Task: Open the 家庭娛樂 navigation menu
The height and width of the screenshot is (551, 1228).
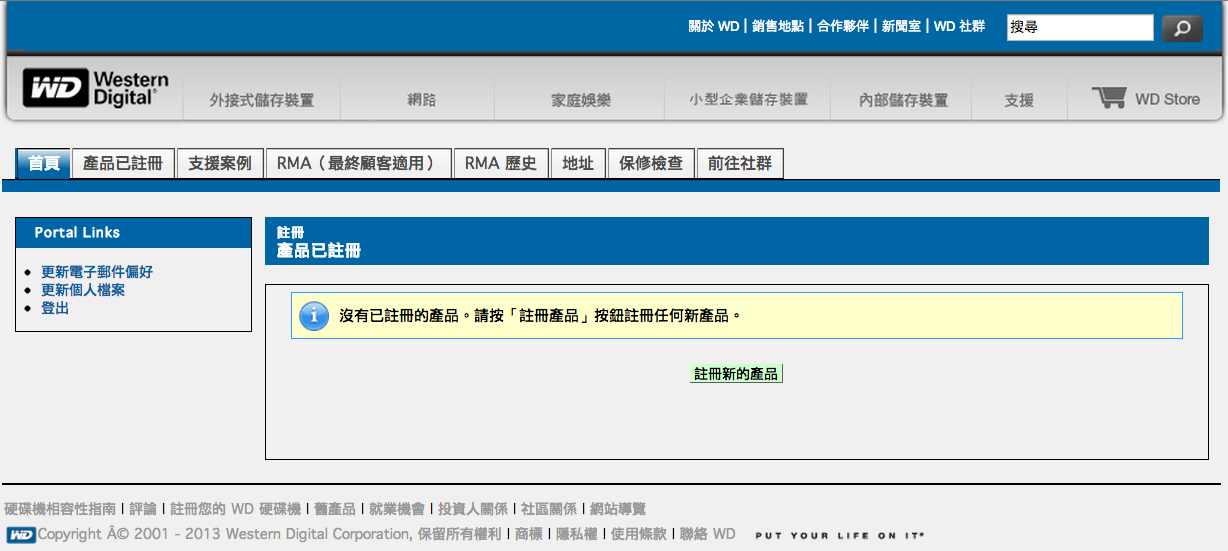Action: 581,100
